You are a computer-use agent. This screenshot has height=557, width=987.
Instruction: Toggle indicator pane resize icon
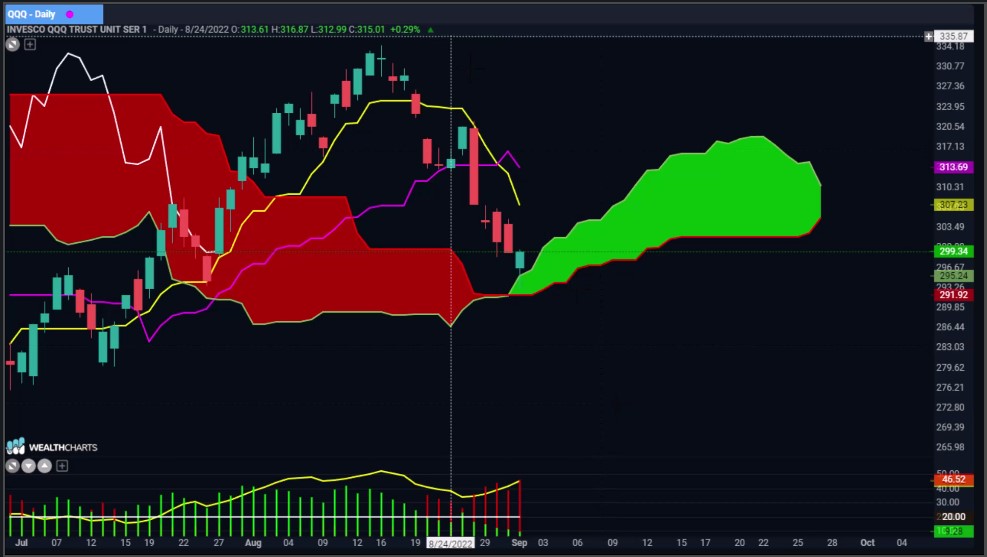[x=12, y=466]
